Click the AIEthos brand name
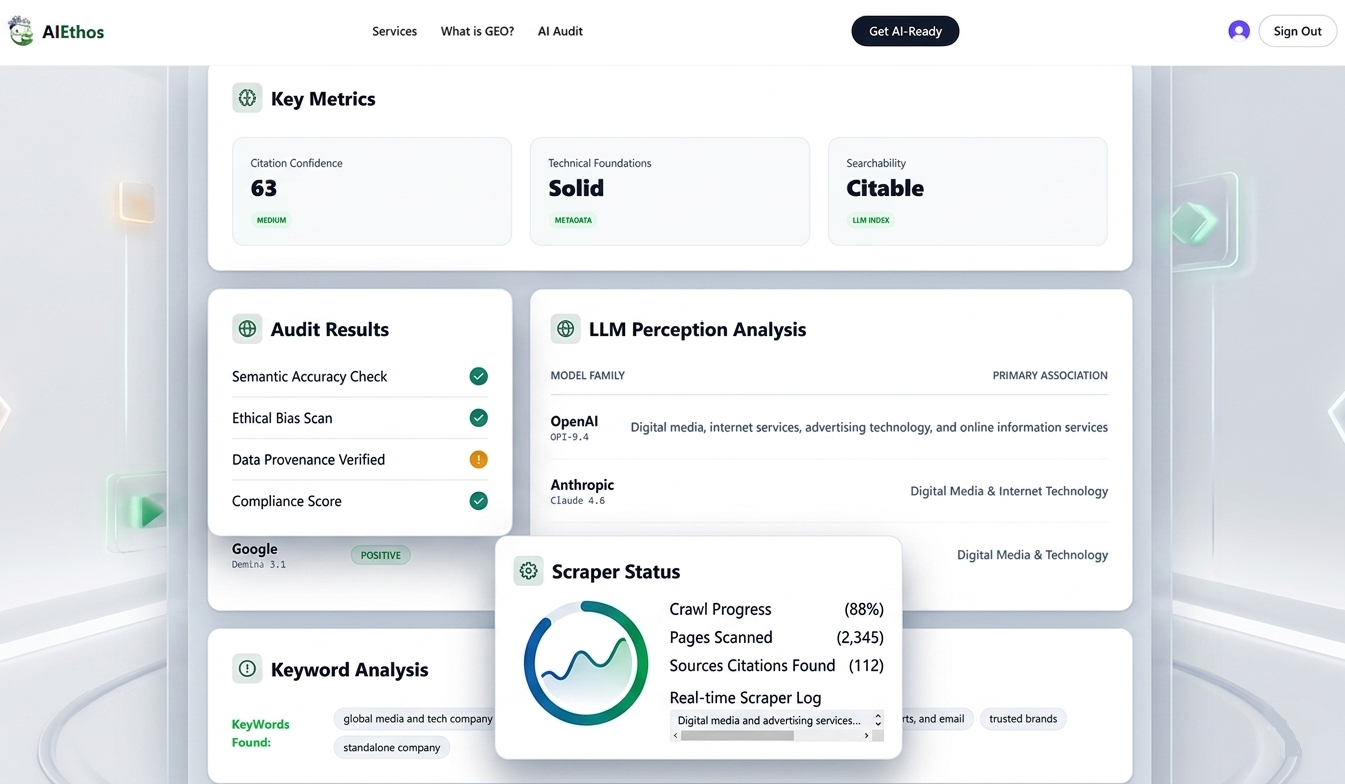This screenshot has width=1345, height=784. pyautogui.click(x=73, y=32)
